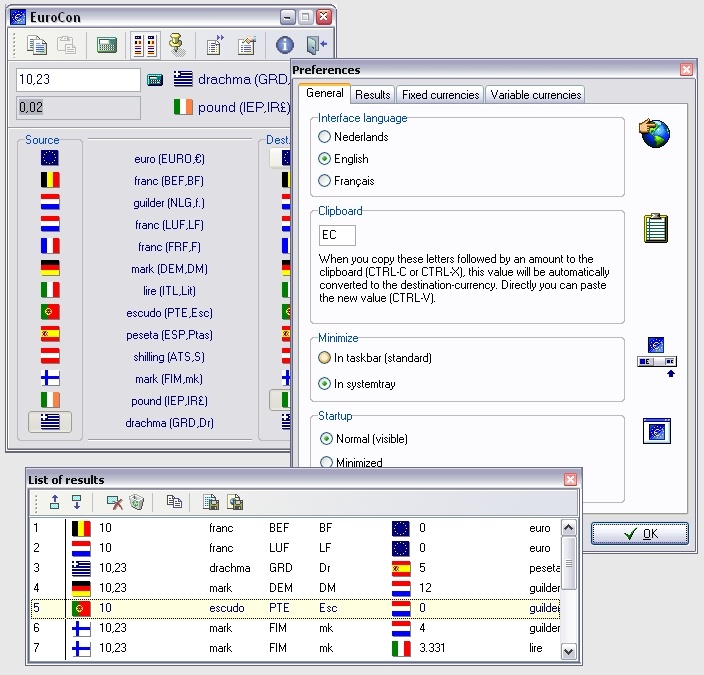Click the 'shilling (ATS,S)' currency label
The image size is (704, 675).
(169, 357)
